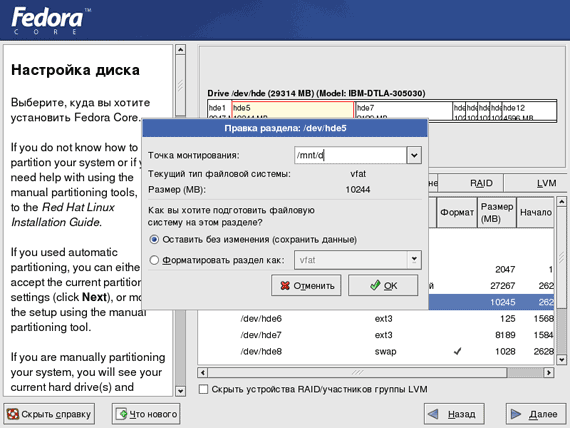570x428 pixels.
Task: Click the document icon on Что нового
Action: click(121, 414)
